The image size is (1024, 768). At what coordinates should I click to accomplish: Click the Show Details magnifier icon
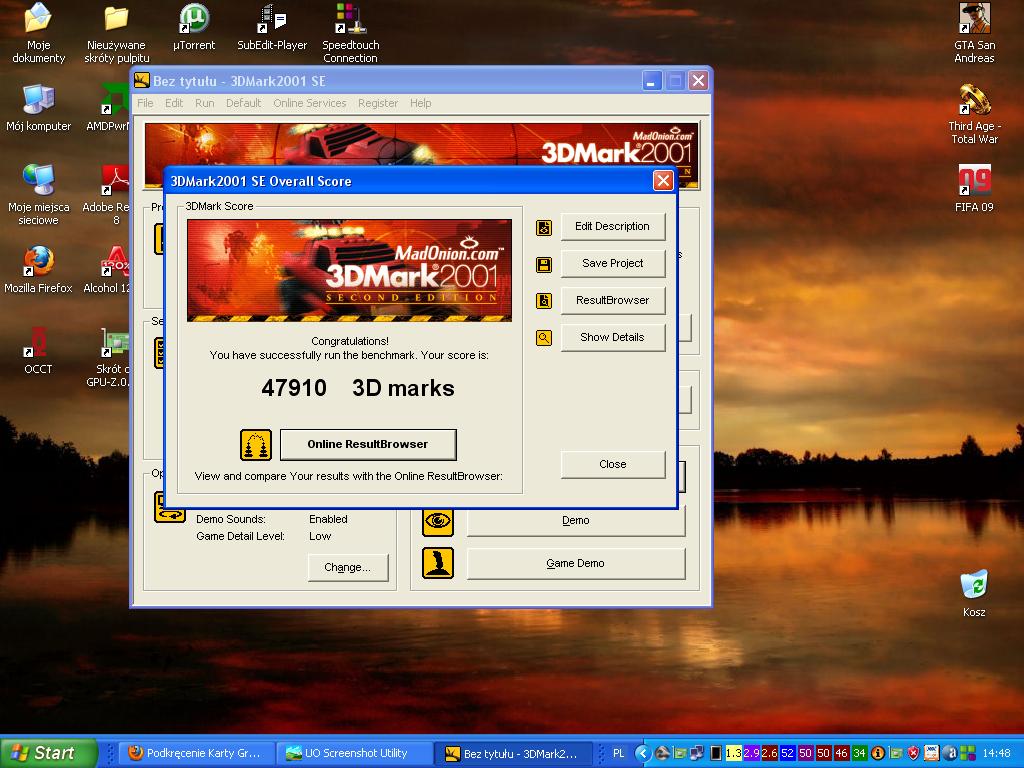[543, 338]
